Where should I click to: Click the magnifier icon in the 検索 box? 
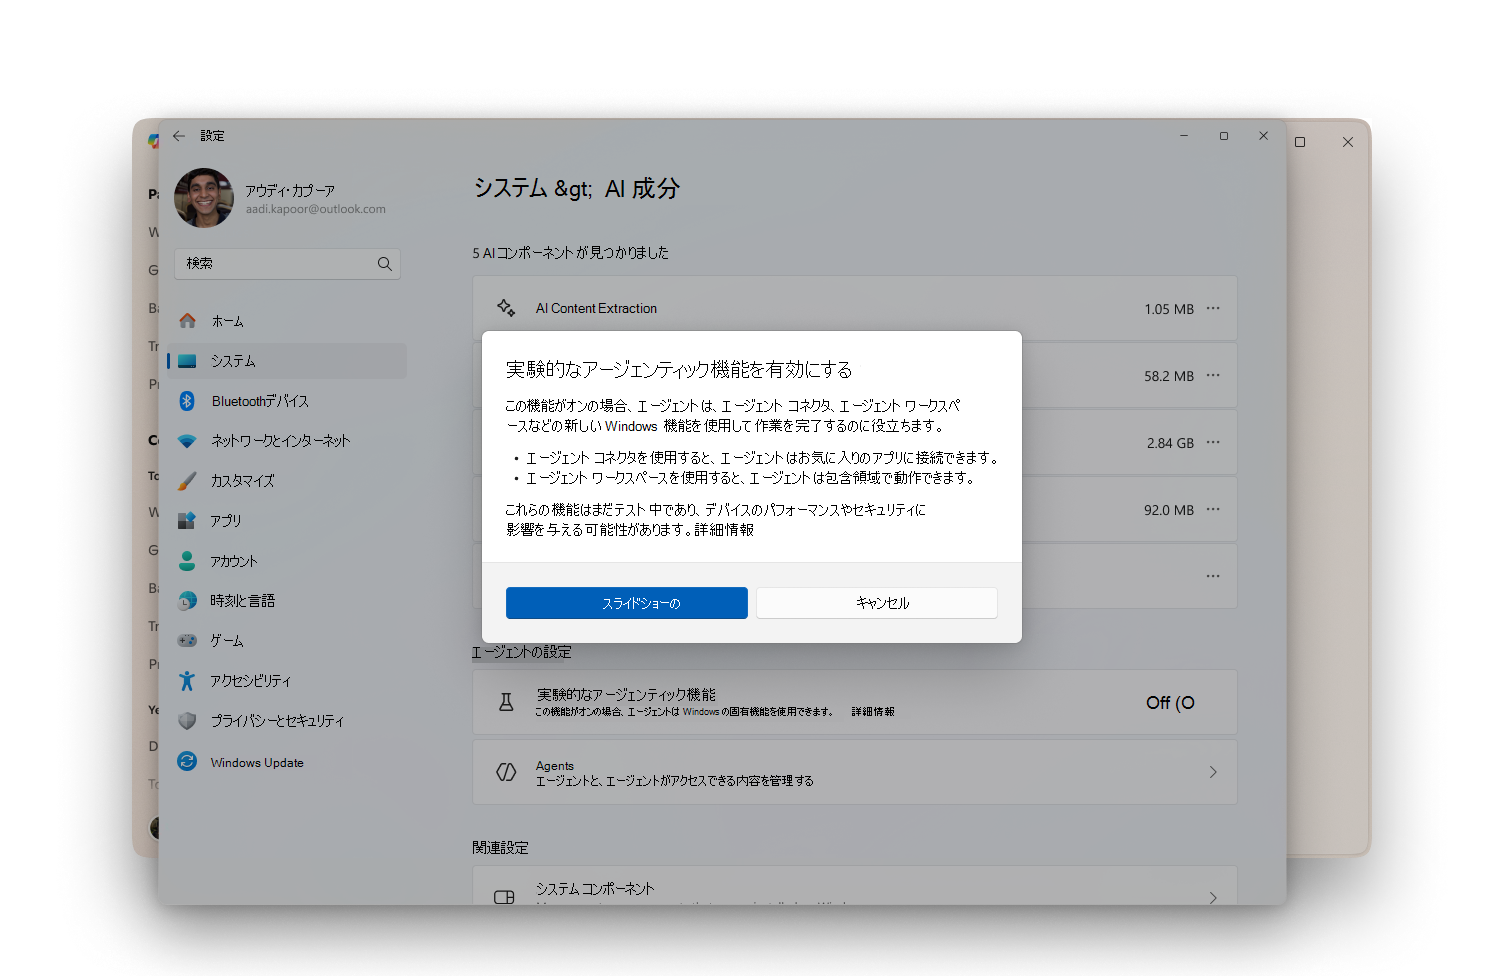click(384, 264)
